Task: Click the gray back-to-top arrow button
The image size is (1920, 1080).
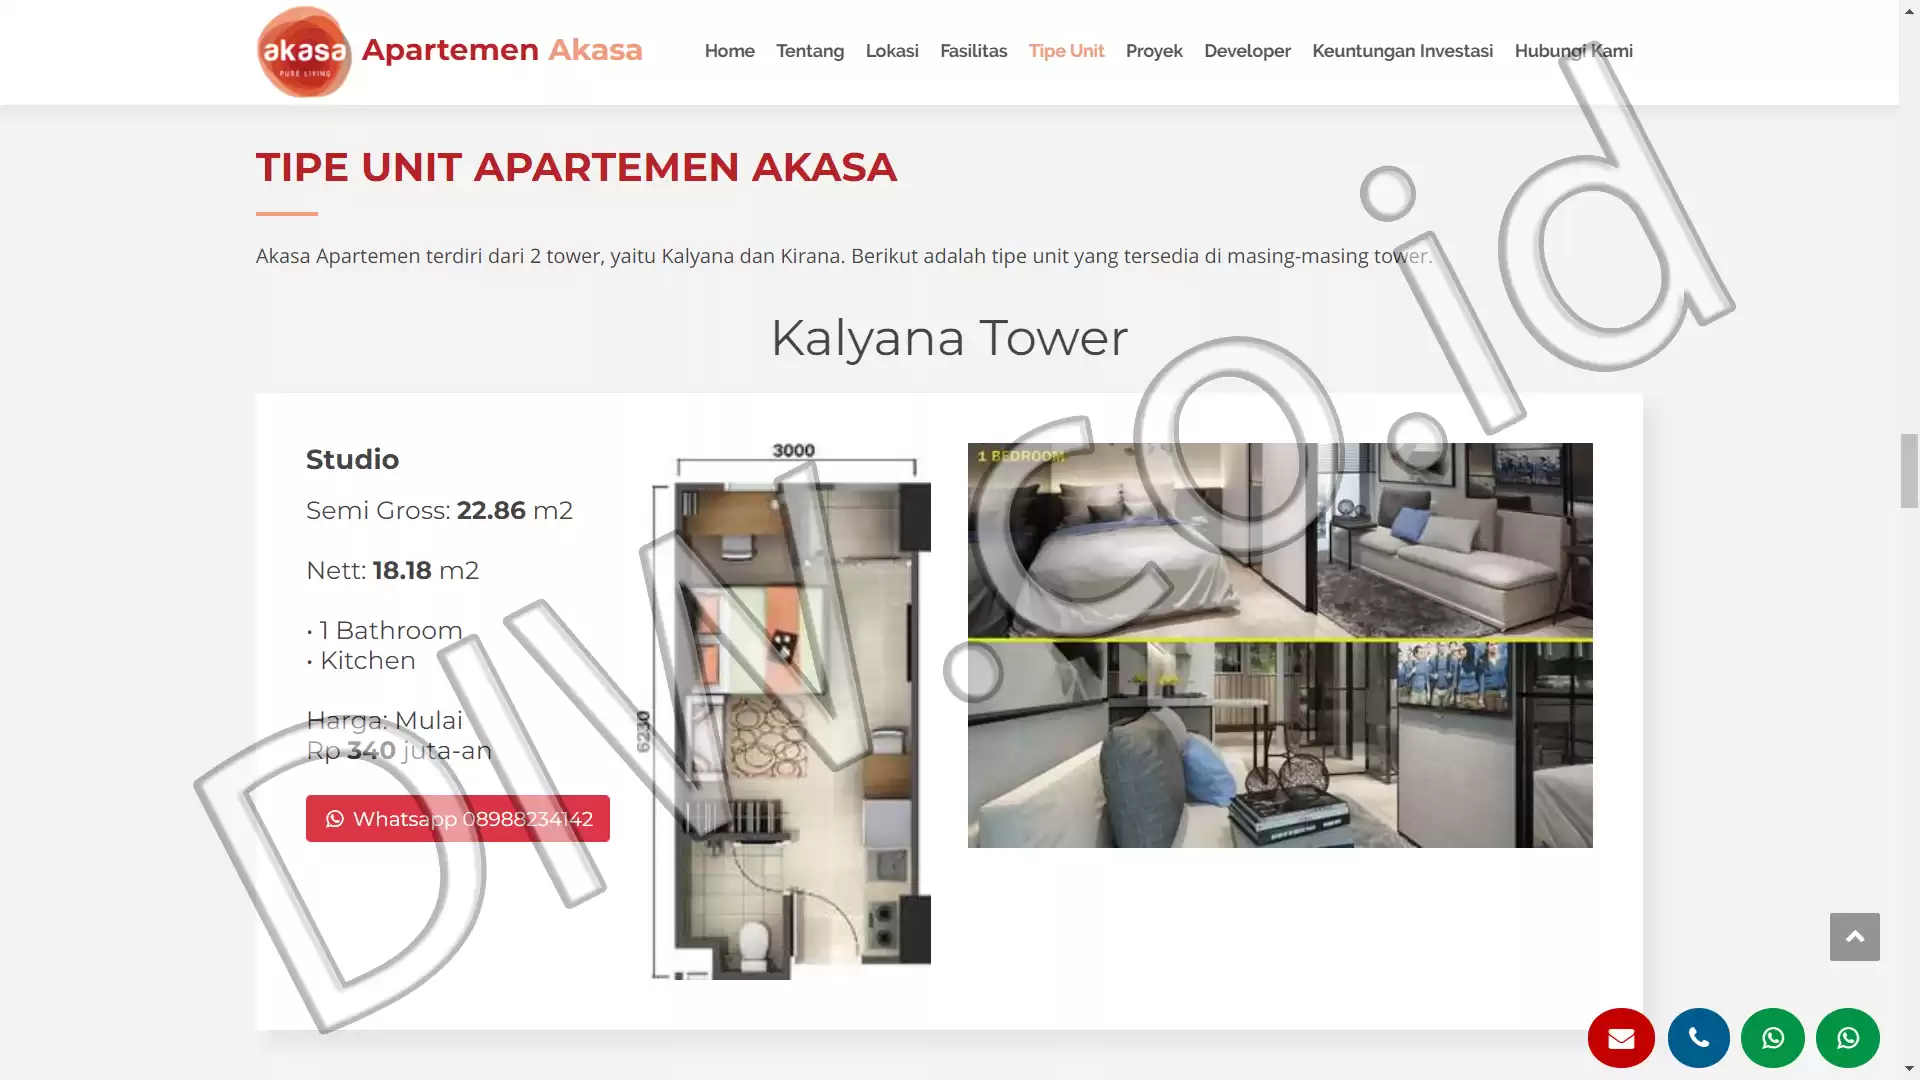Action: click(1854, 937)
